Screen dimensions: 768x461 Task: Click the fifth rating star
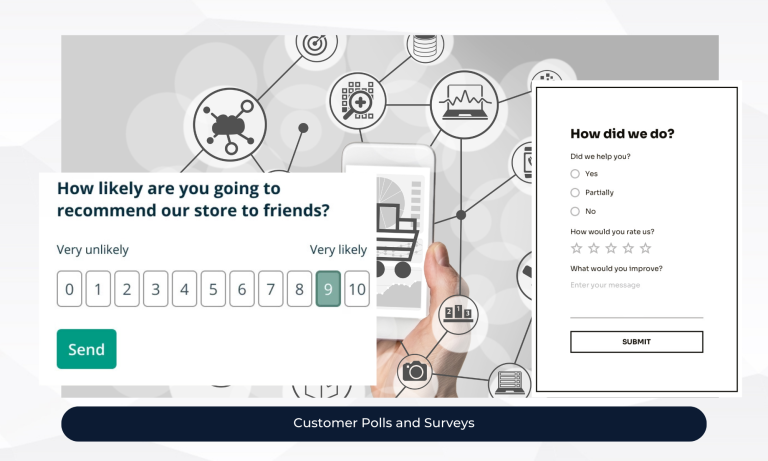[645, 248]
